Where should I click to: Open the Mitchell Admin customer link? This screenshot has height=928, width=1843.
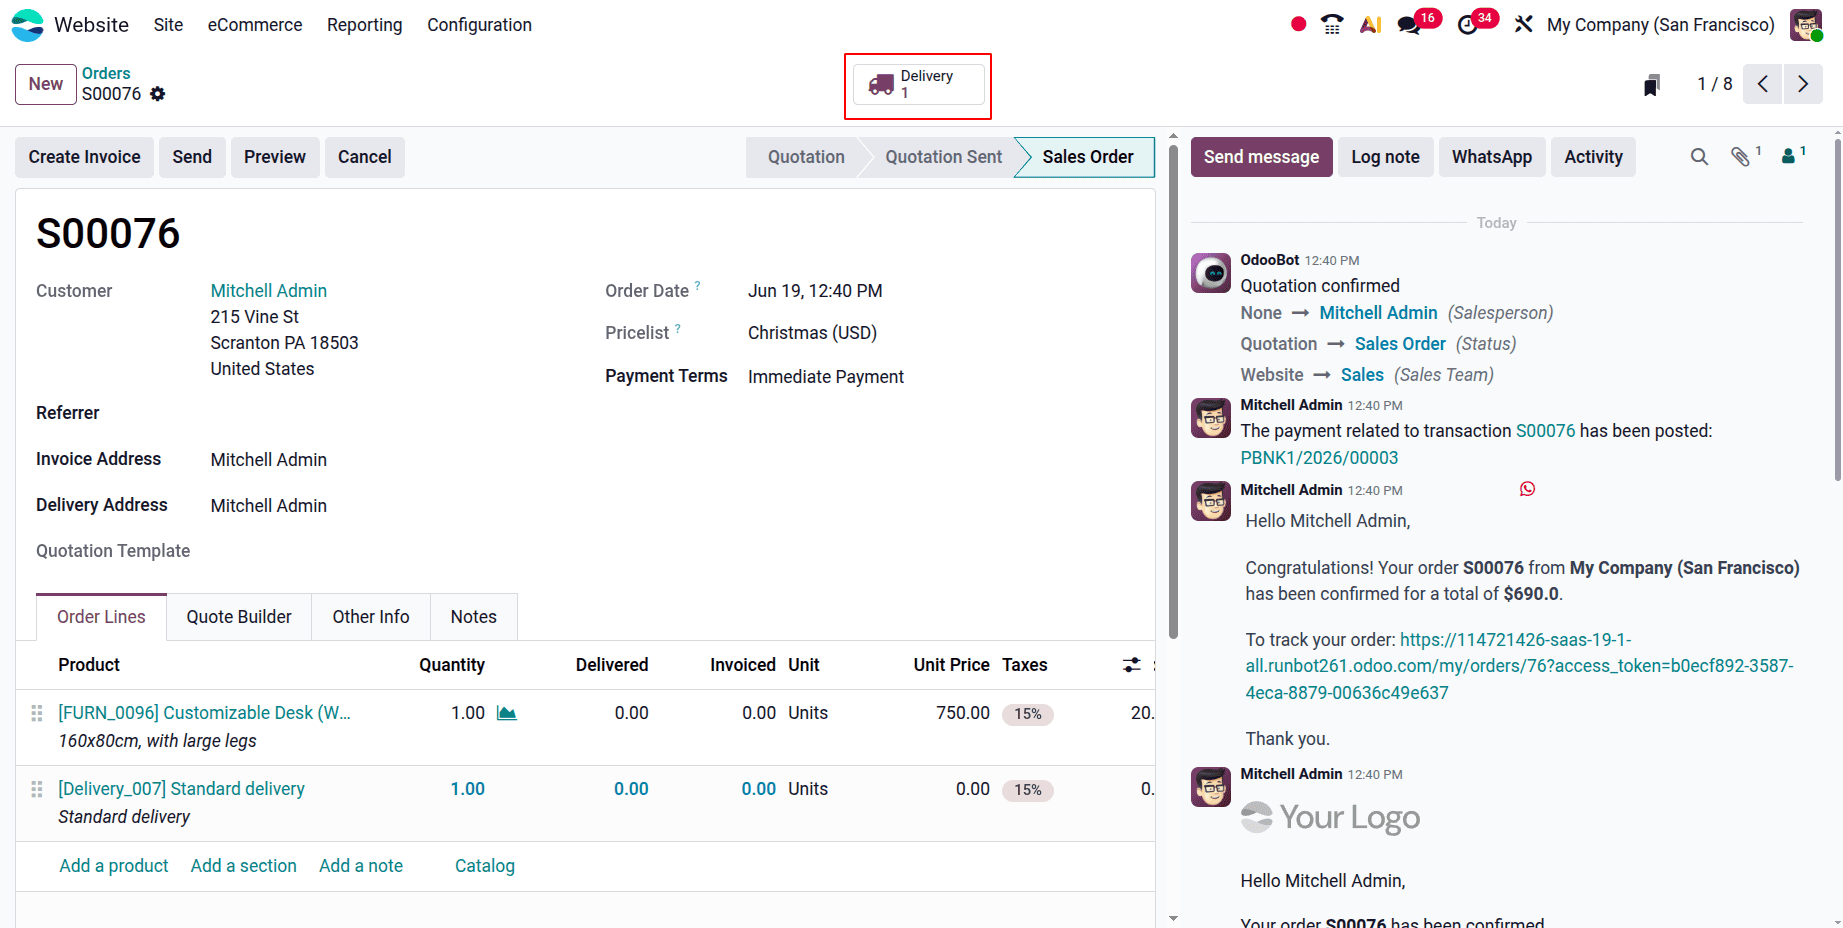click(x=269, y=291)
